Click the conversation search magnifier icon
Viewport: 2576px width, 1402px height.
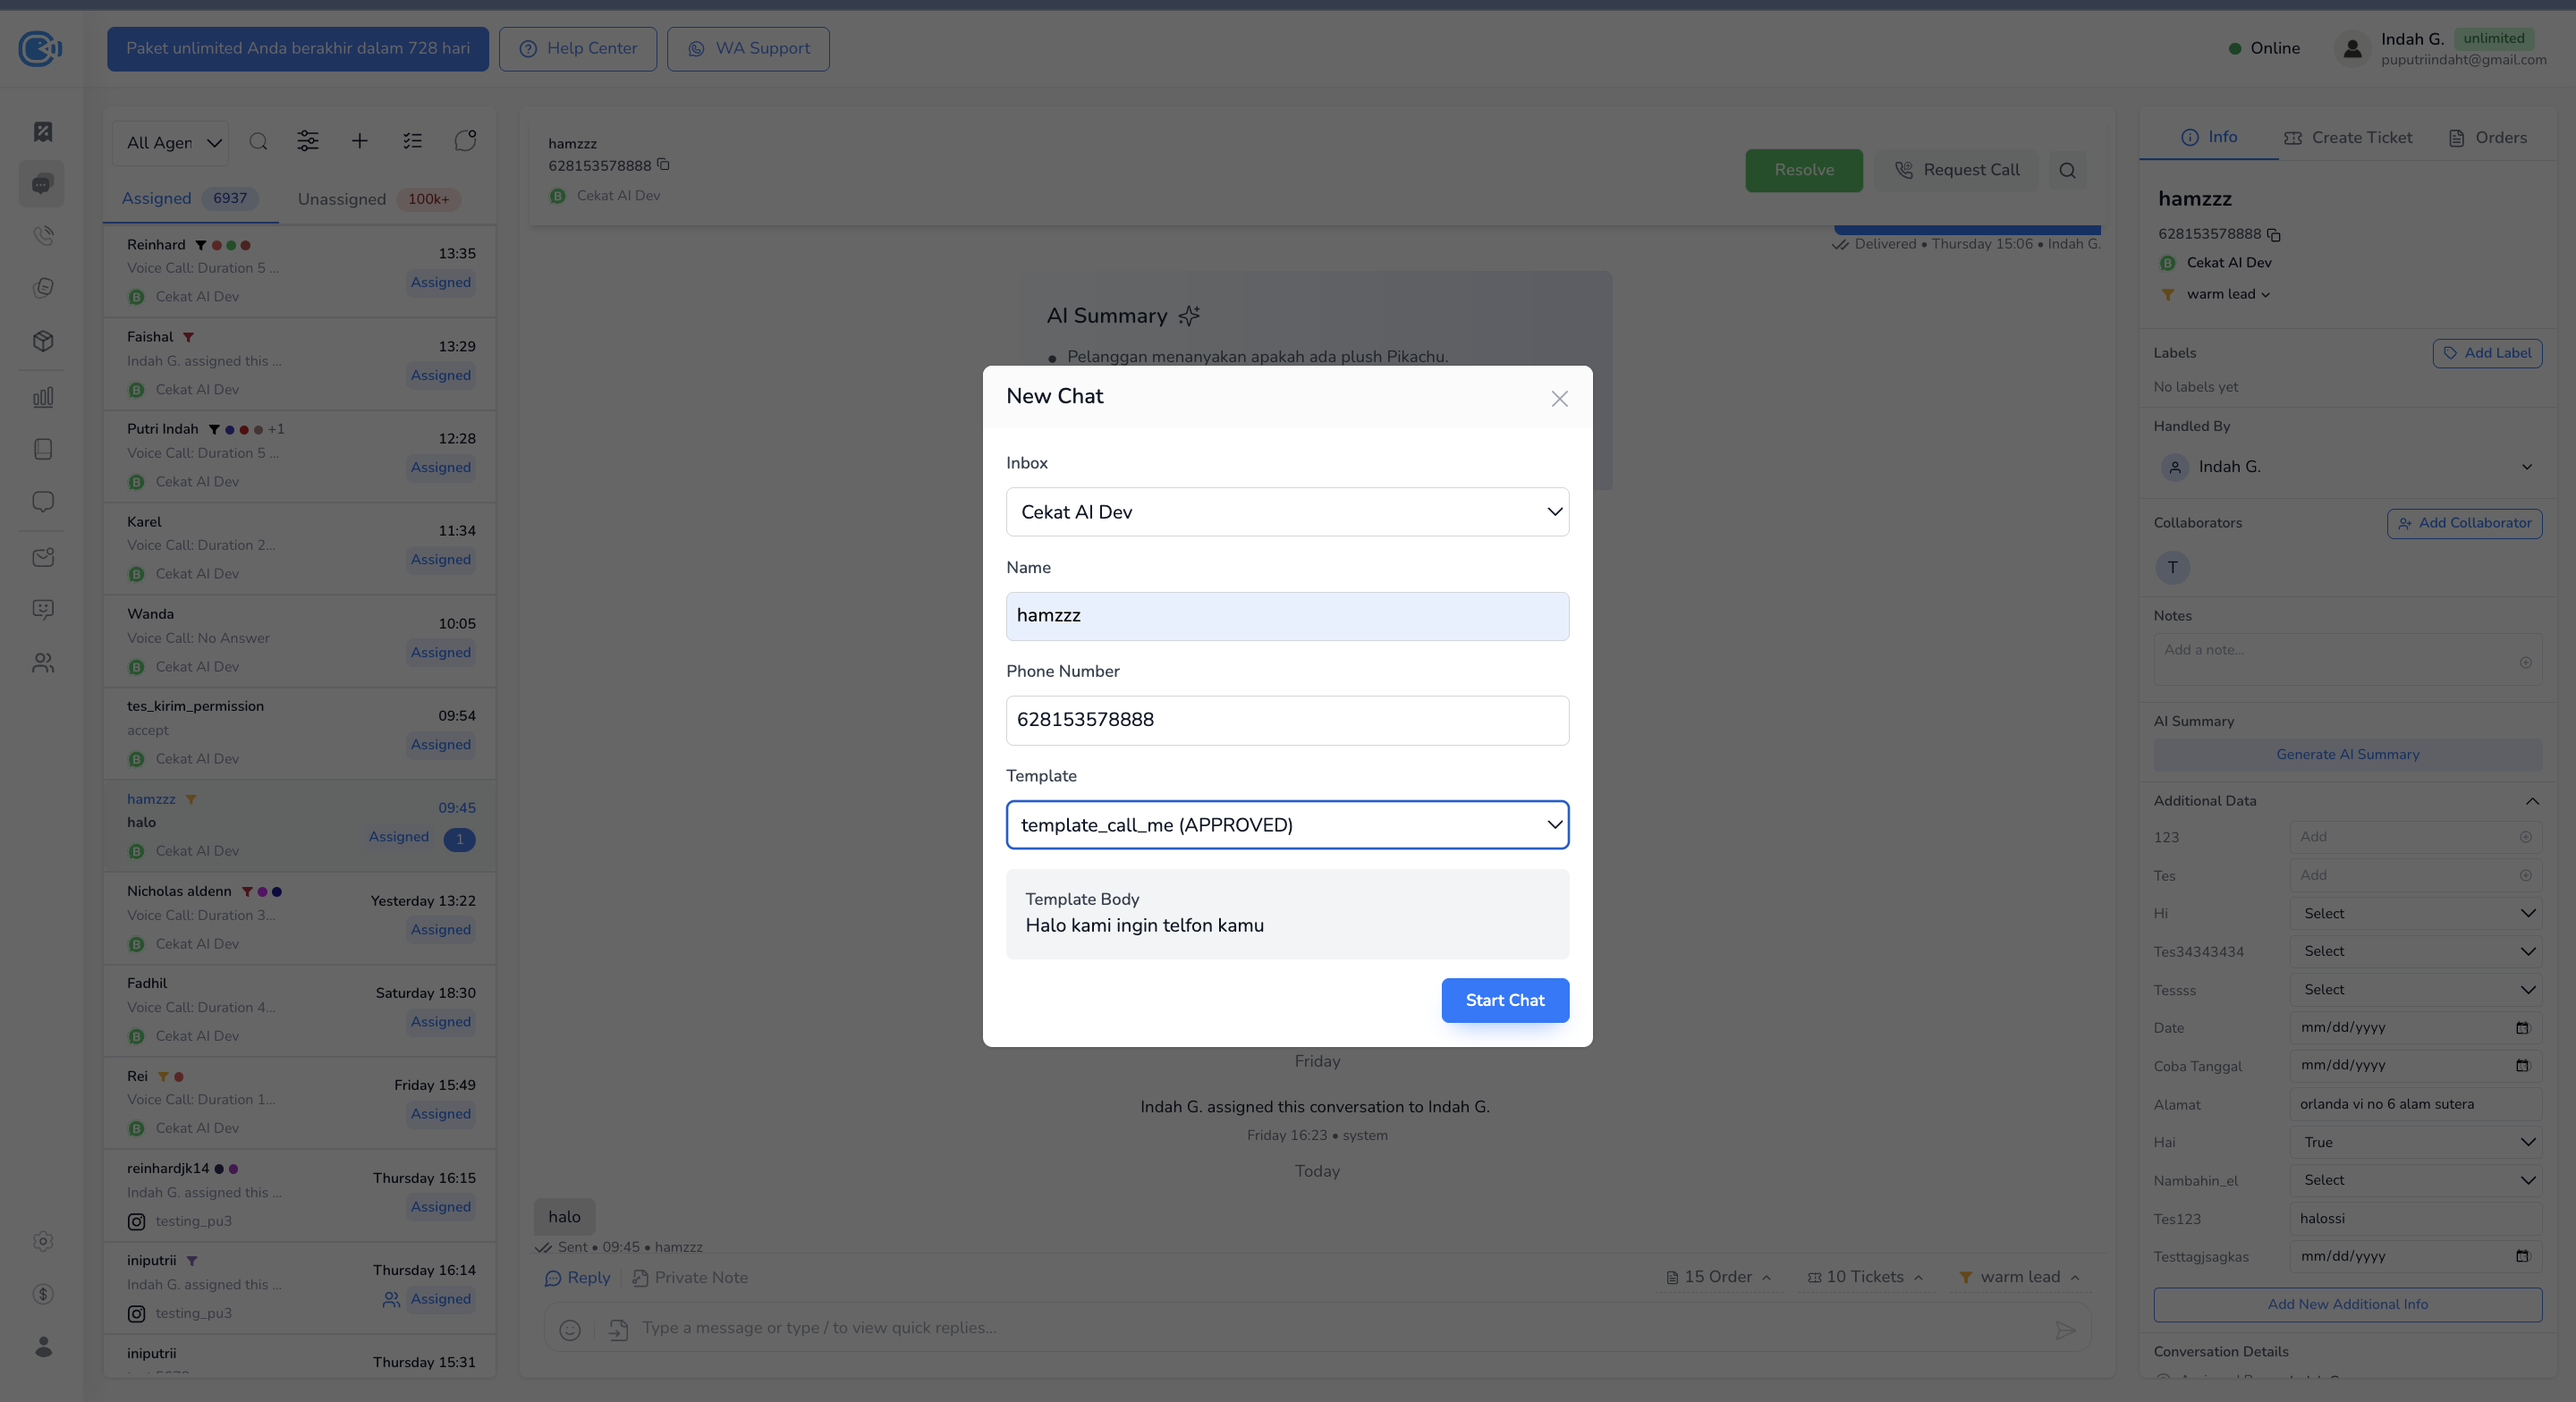click(x=258, y=142)
